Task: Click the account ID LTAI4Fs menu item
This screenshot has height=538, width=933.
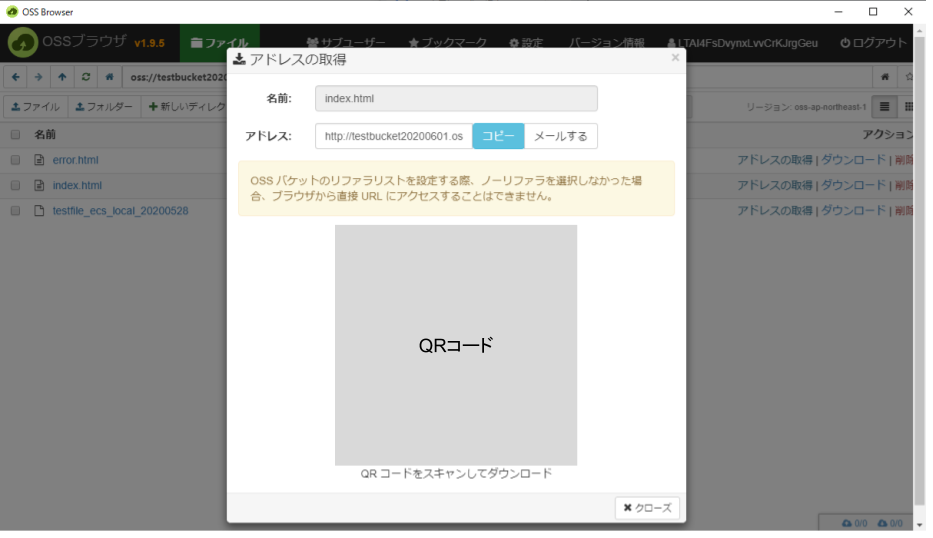Action: (x=743, y=43)
